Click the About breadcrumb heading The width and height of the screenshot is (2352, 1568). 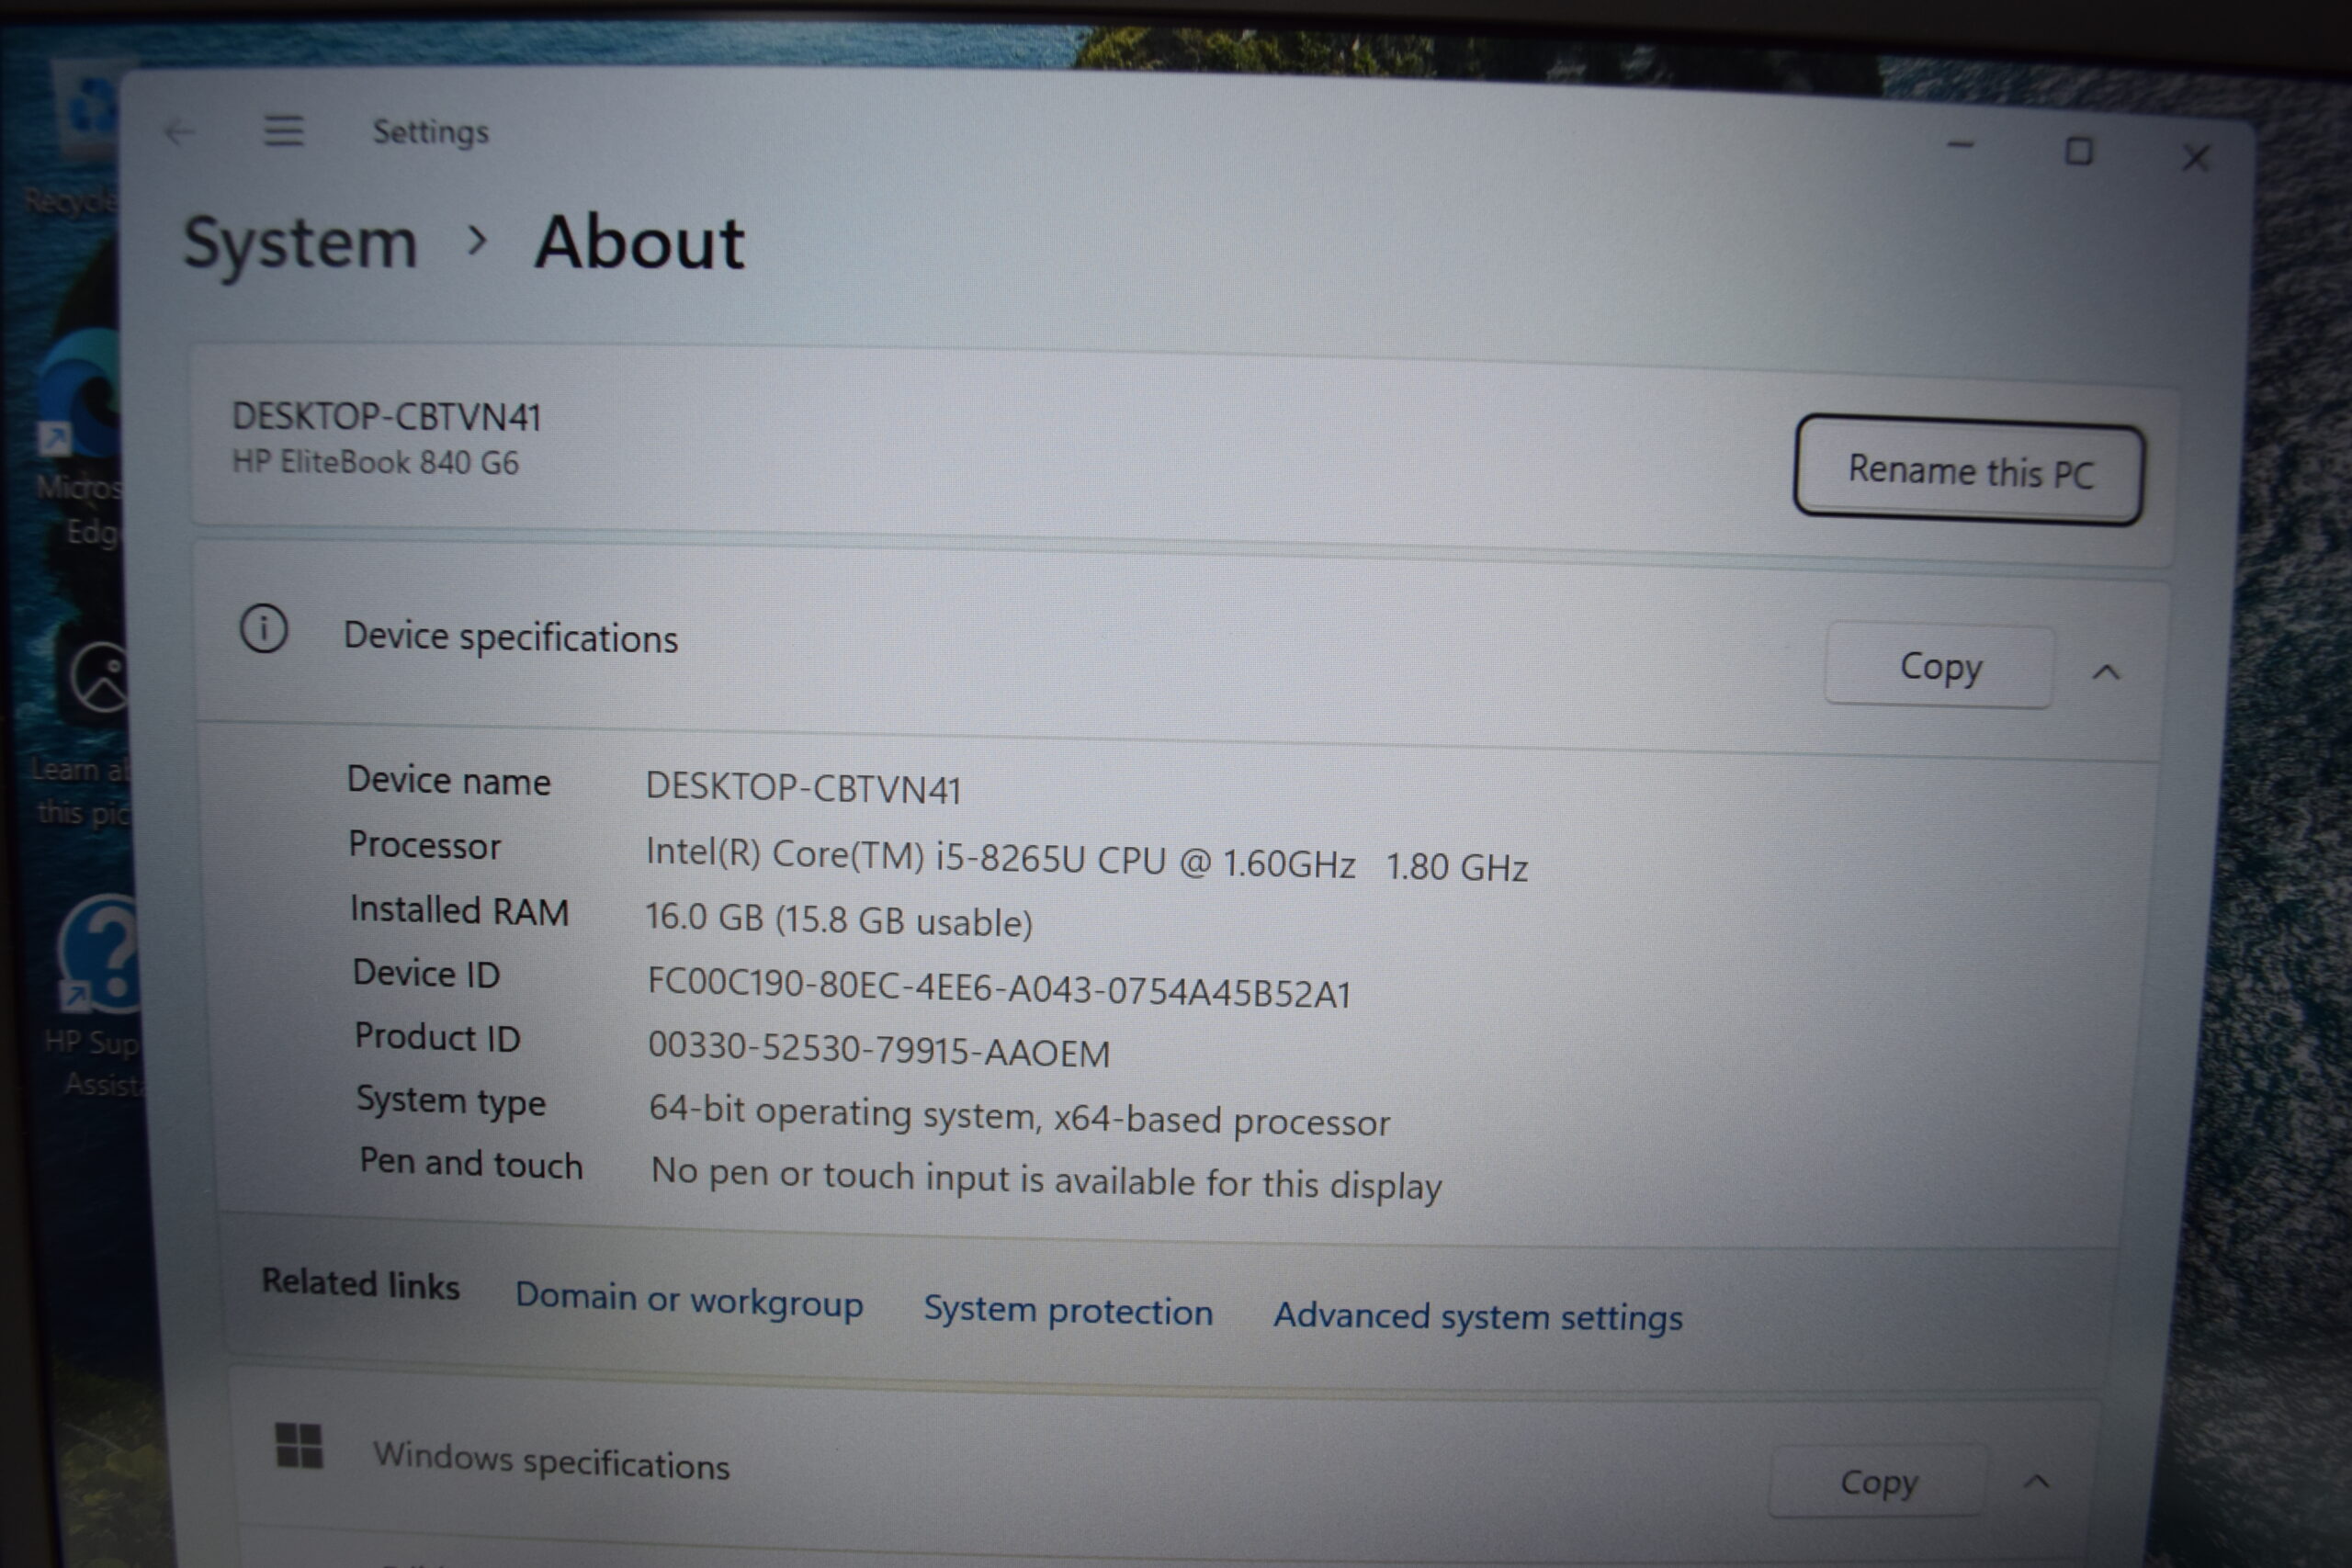(x=639, y=243)
